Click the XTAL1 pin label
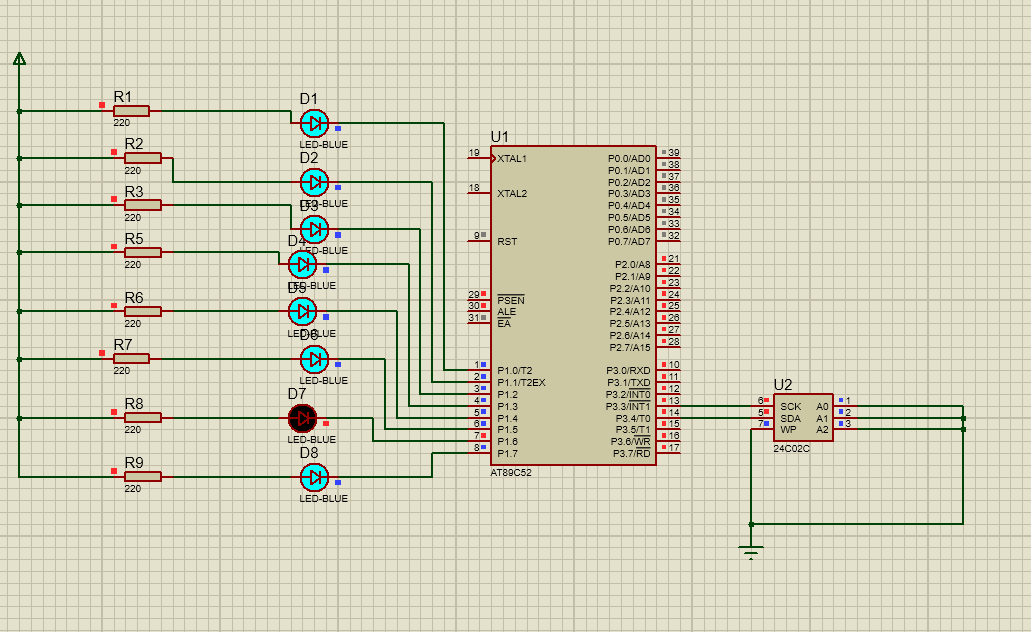 click(512, 158)
